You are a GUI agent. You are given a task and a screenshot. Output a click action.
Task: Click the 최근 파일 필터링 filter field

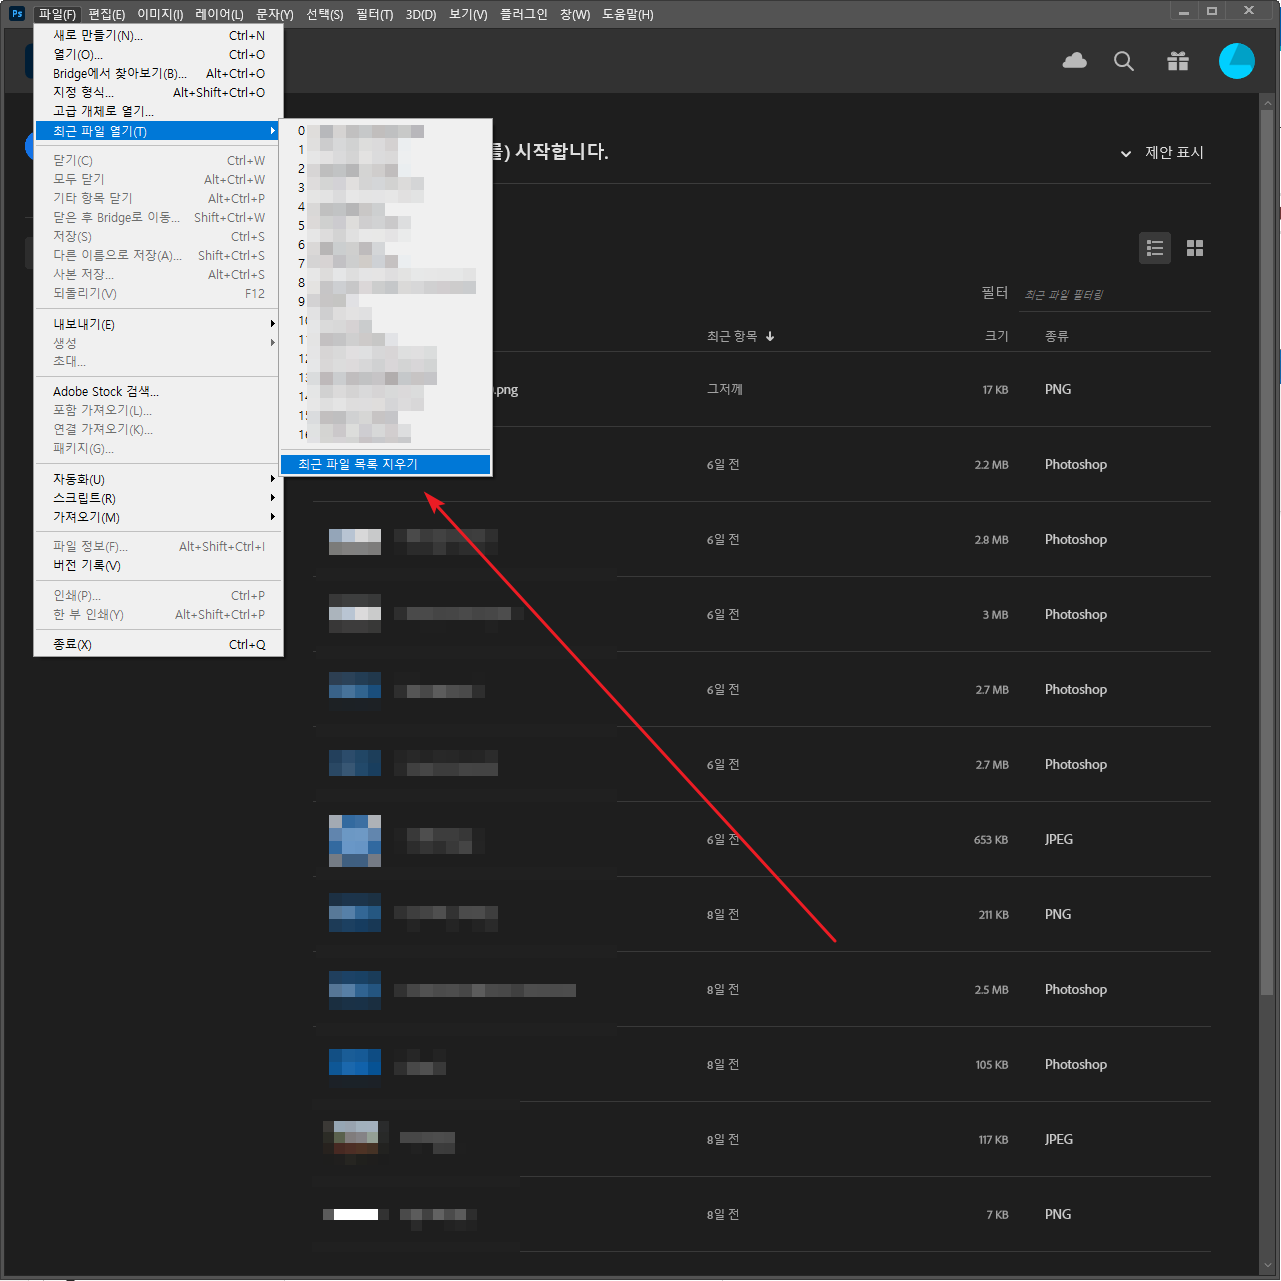tap(1114, 294)
